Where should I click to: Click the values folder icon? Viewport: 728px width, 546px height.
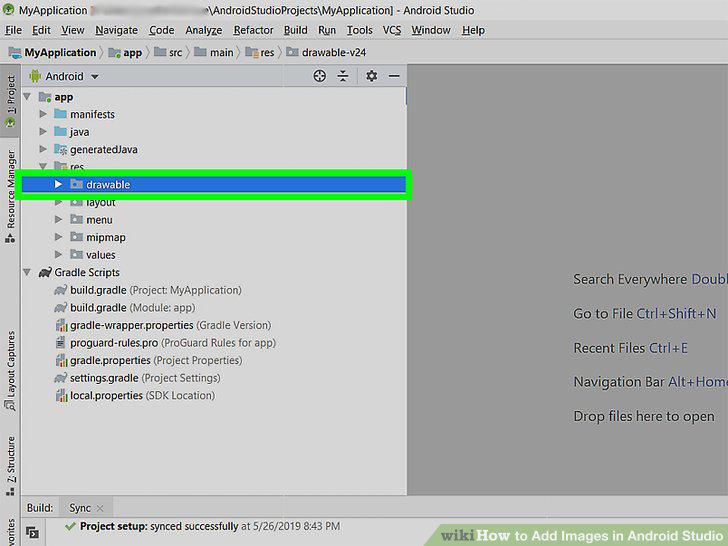pyautogui.click(x=77, y=254)
